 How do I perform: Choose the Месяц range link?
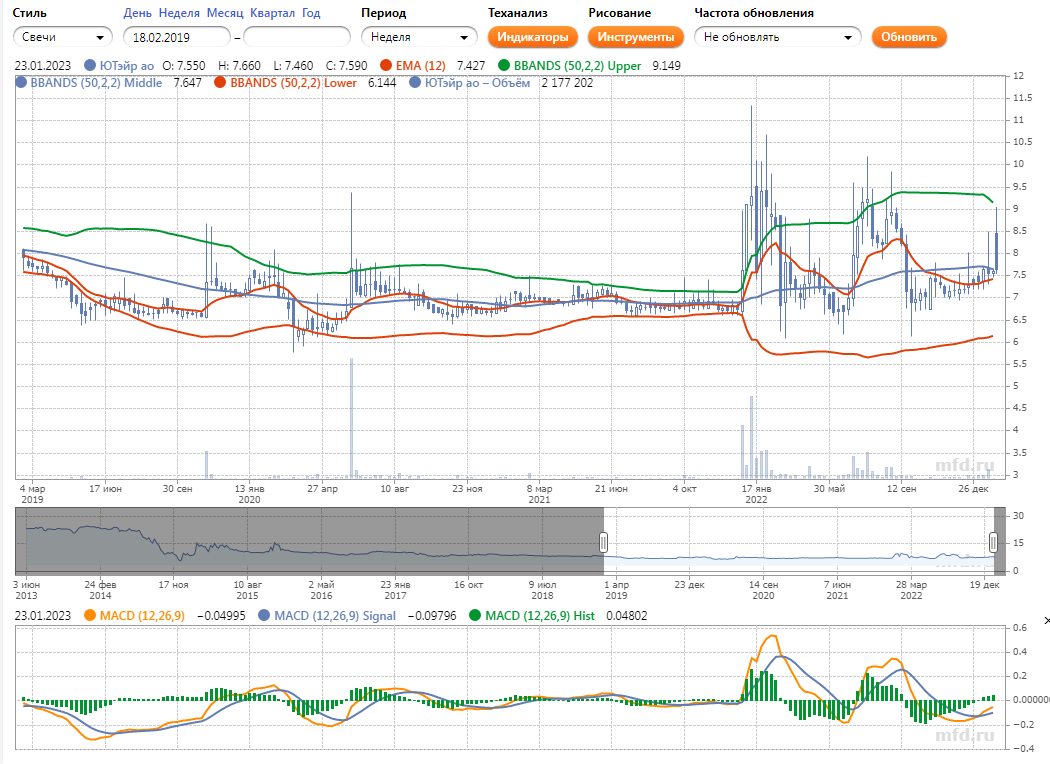tap(225, 13)
